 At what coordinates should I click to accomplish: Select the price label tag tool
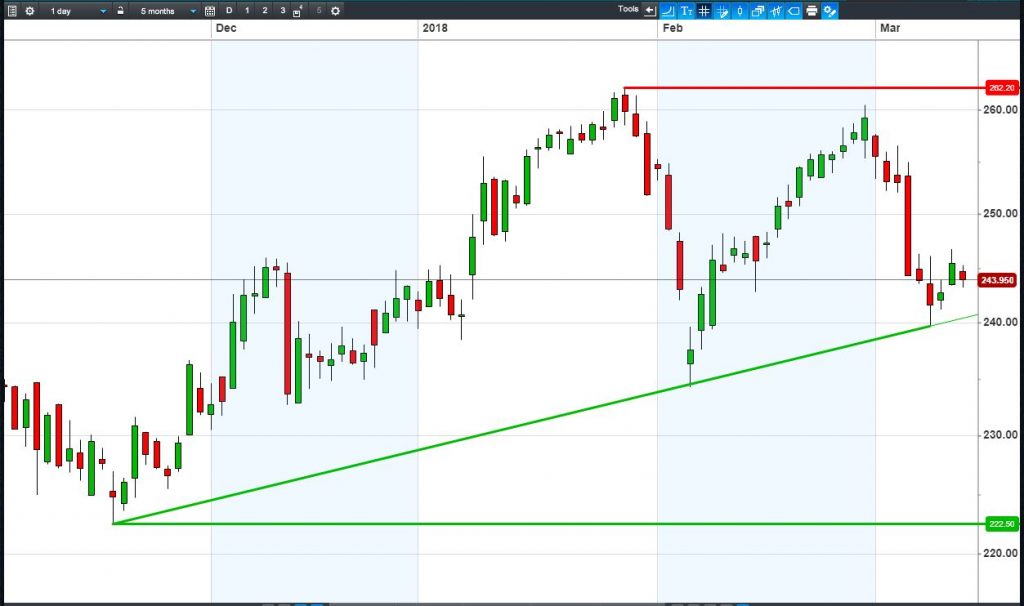pos(793,10)
